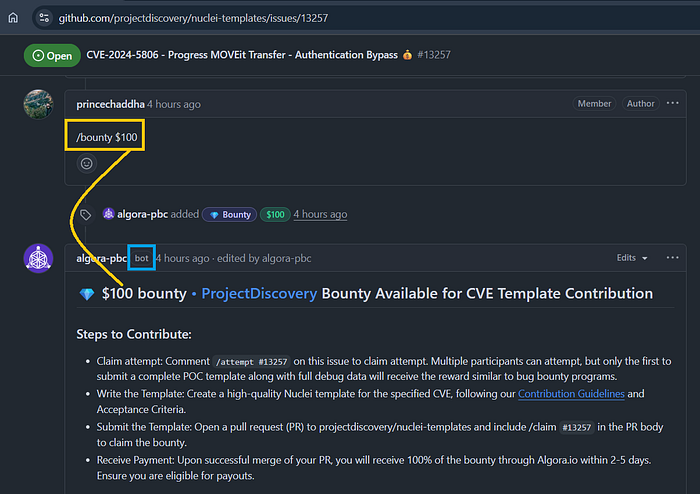The height and width of the screenshot is (494, 700).
Task: Open princechaddha's profile avatar
Action: click(38, 104)
